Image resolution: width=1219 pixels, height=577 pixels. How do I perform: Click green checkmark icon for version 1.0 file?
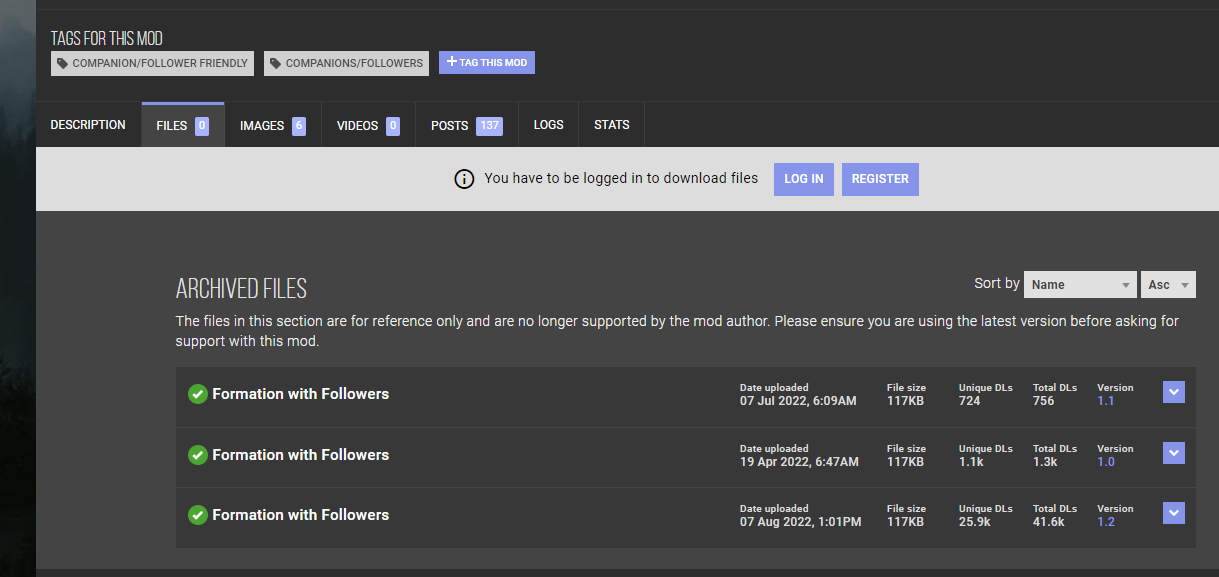coord(198,455)
